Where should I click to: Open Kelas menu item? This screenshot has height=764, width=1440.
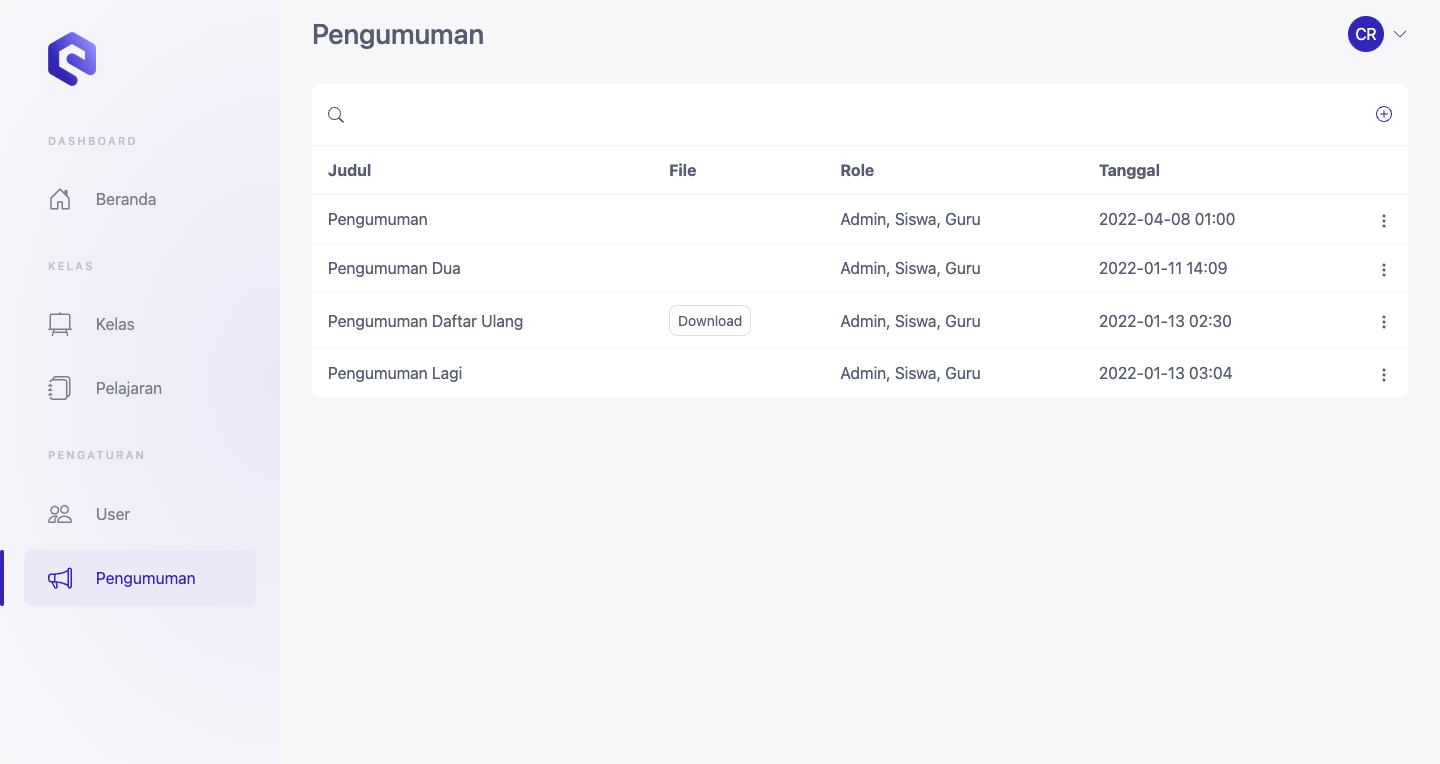(x=140, y=324)
